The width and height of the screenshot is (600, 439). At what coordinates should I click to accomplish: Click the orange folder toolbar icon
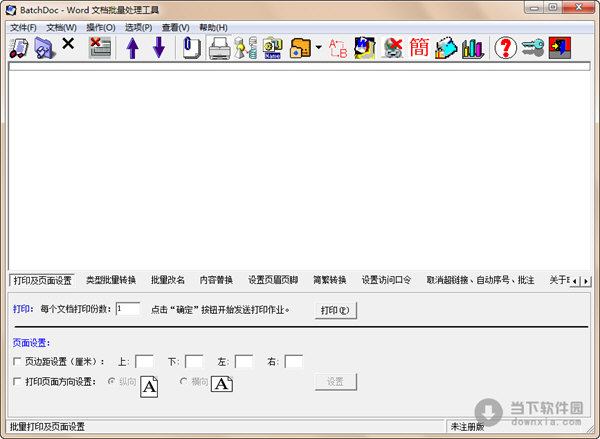[x=300, y=48]
